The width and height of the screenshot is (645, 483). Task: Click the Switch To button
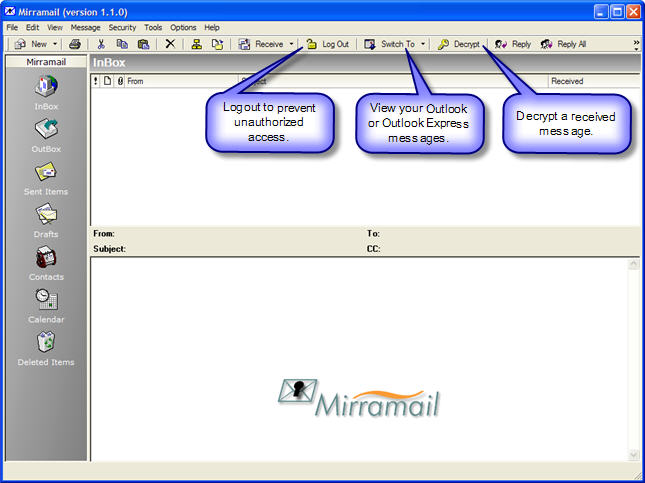click(x=390, y=44)
